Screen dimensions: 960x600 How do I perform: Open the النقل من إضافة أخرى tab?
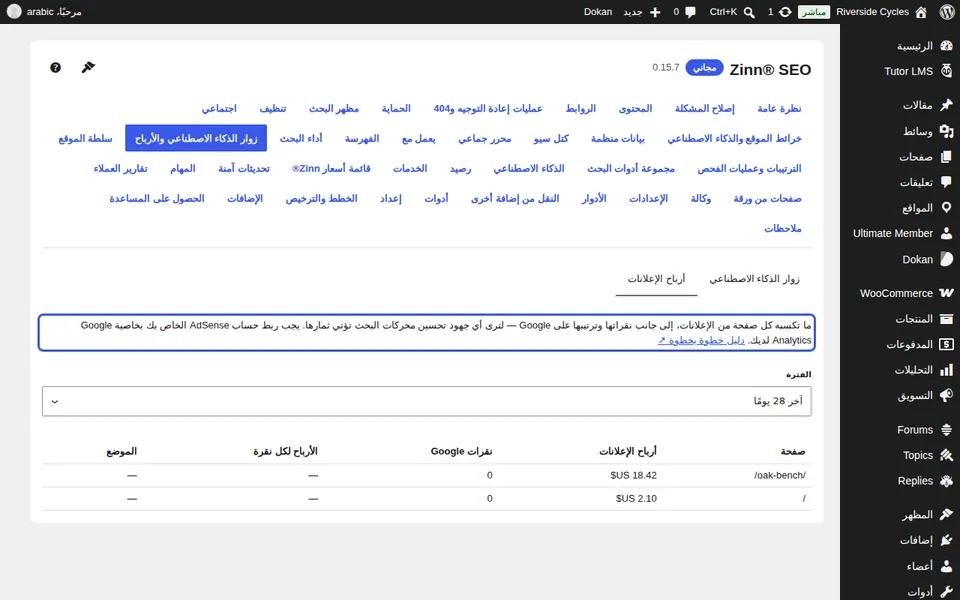point(515,198)
